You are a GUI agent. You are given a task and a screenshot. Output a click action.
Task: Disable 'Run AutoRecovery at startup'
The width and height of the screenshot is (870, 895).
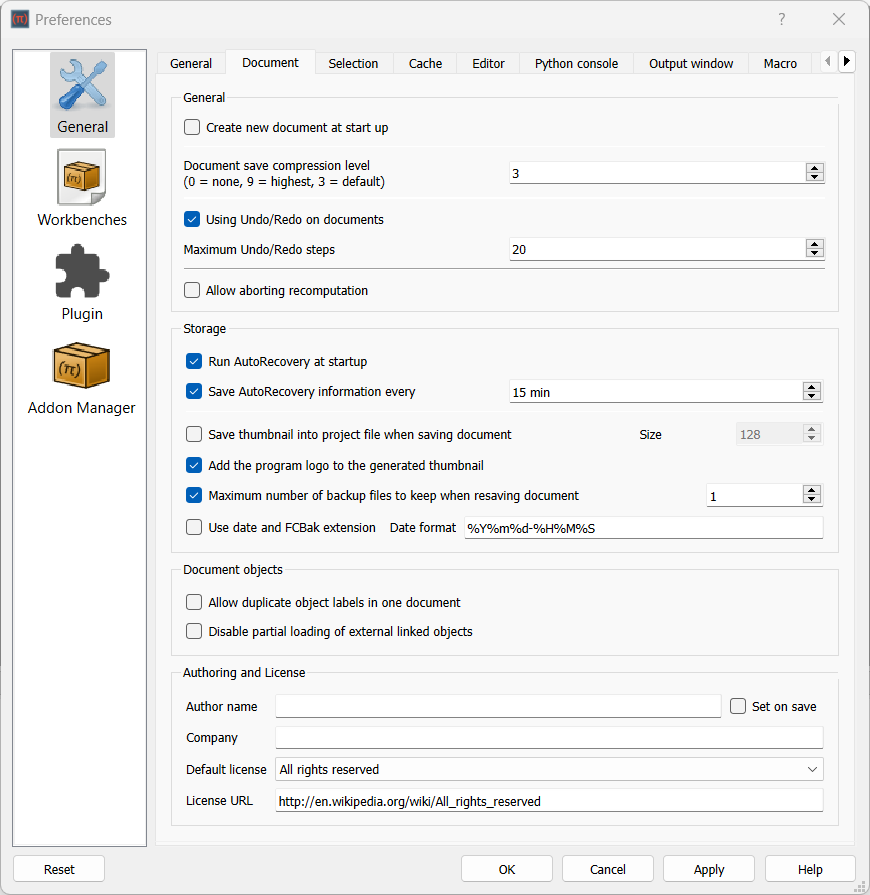[x=193, y=363]
